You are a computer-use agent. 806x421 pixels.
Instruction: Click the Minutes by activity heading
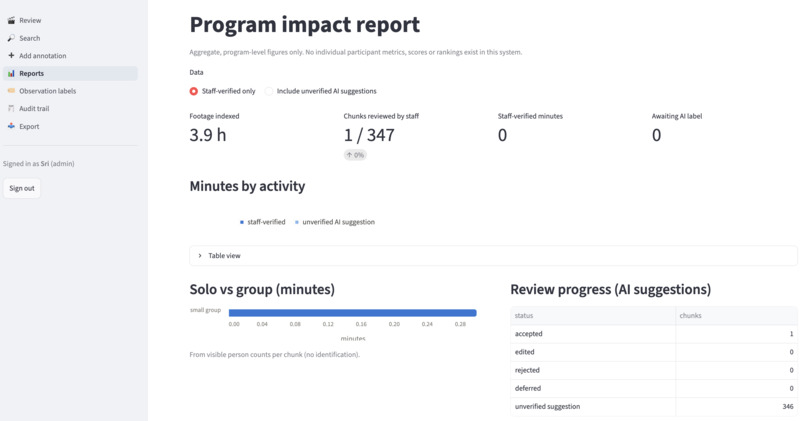pos(247,186)
